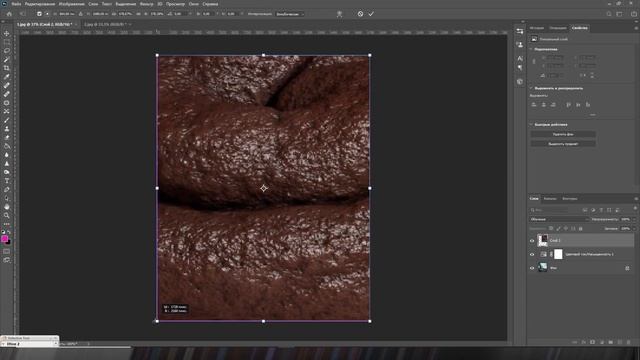Create a new layer icon
The image size is (640, 360).
[x=620, y=342]
